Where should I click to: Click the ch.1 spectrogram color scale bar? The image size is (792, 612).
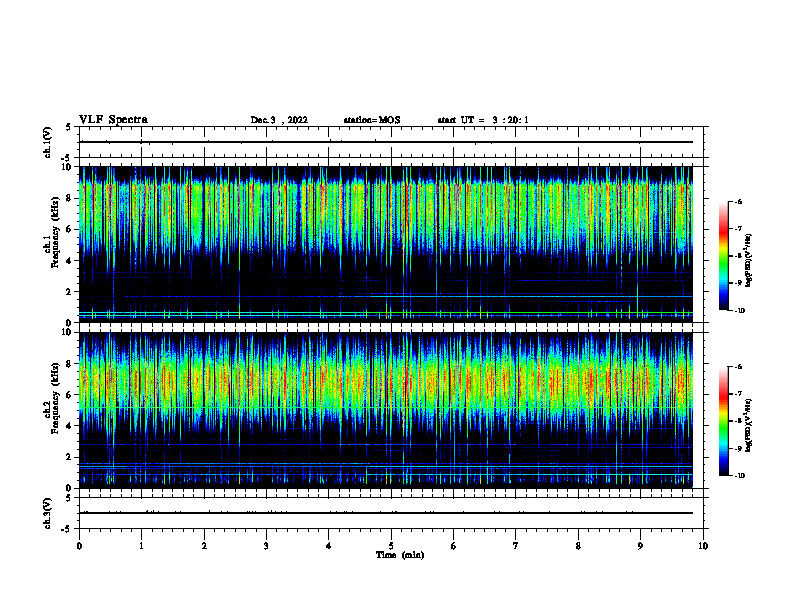coord(724,256)
